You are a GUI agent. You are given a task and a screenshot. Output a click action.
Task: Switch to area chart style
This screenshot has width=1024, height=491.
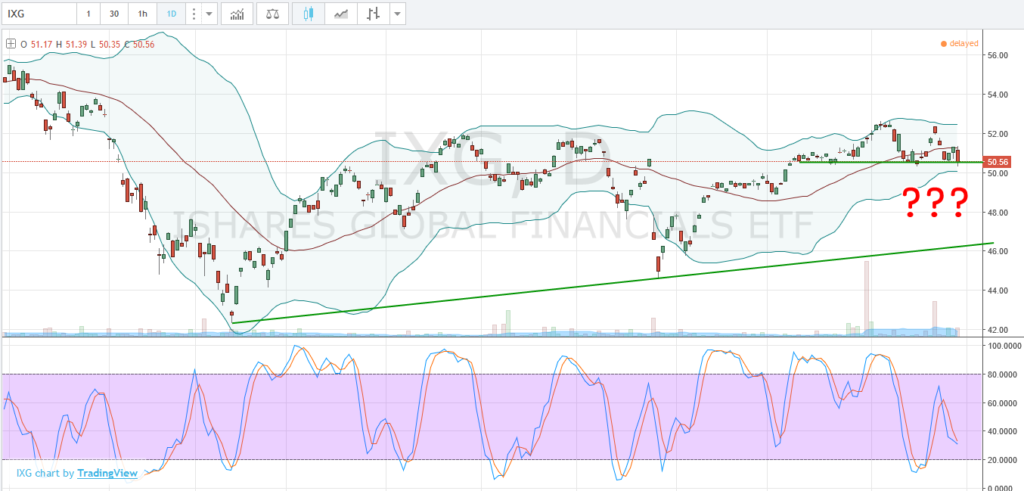pos(342,15)
